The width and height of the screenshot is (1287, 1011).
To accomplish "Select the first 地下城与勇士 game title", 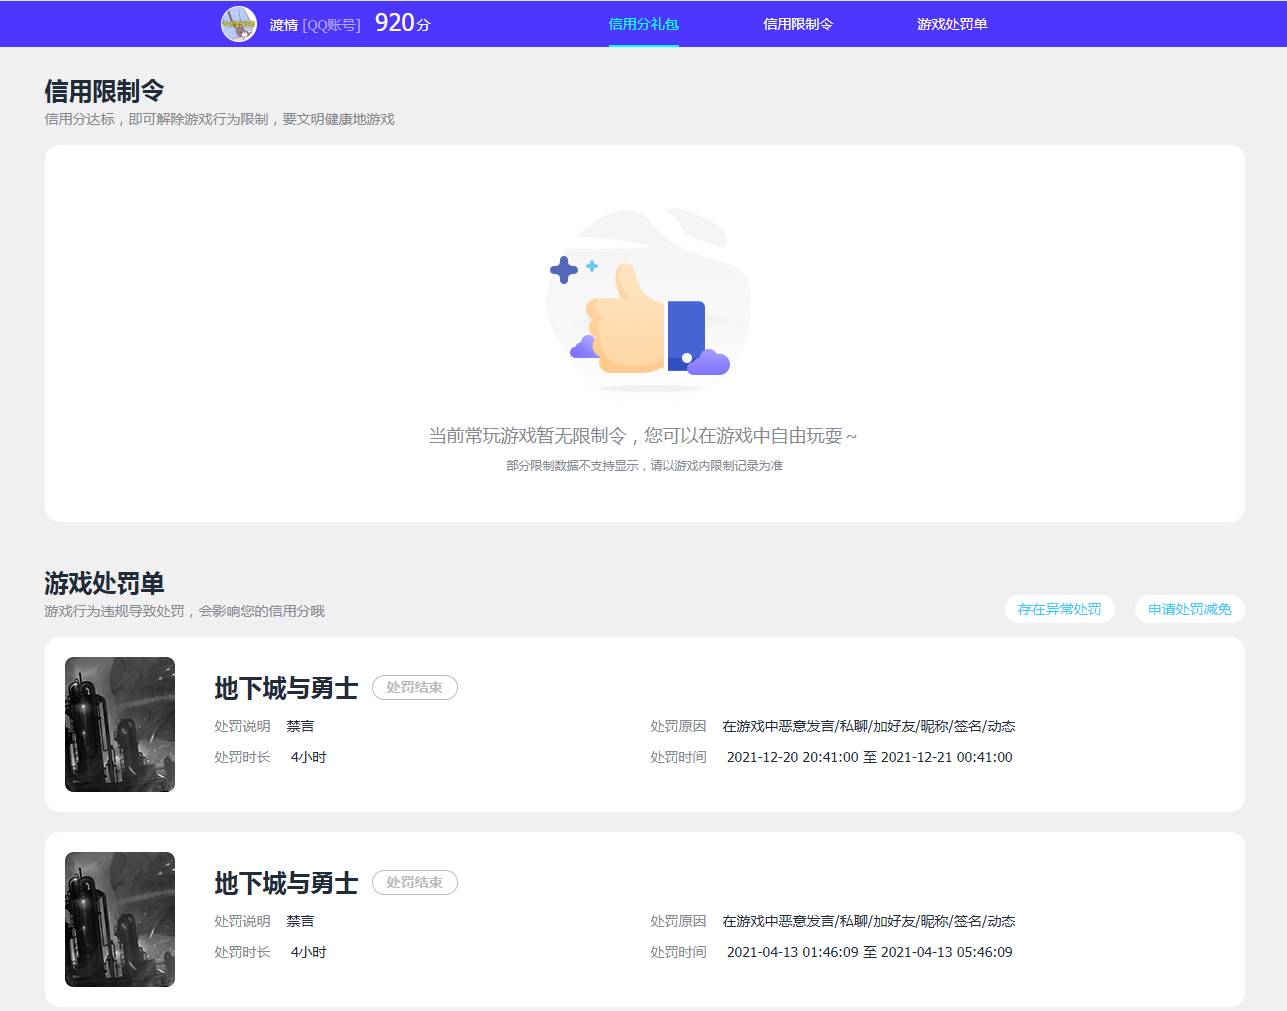I will 285,688.
